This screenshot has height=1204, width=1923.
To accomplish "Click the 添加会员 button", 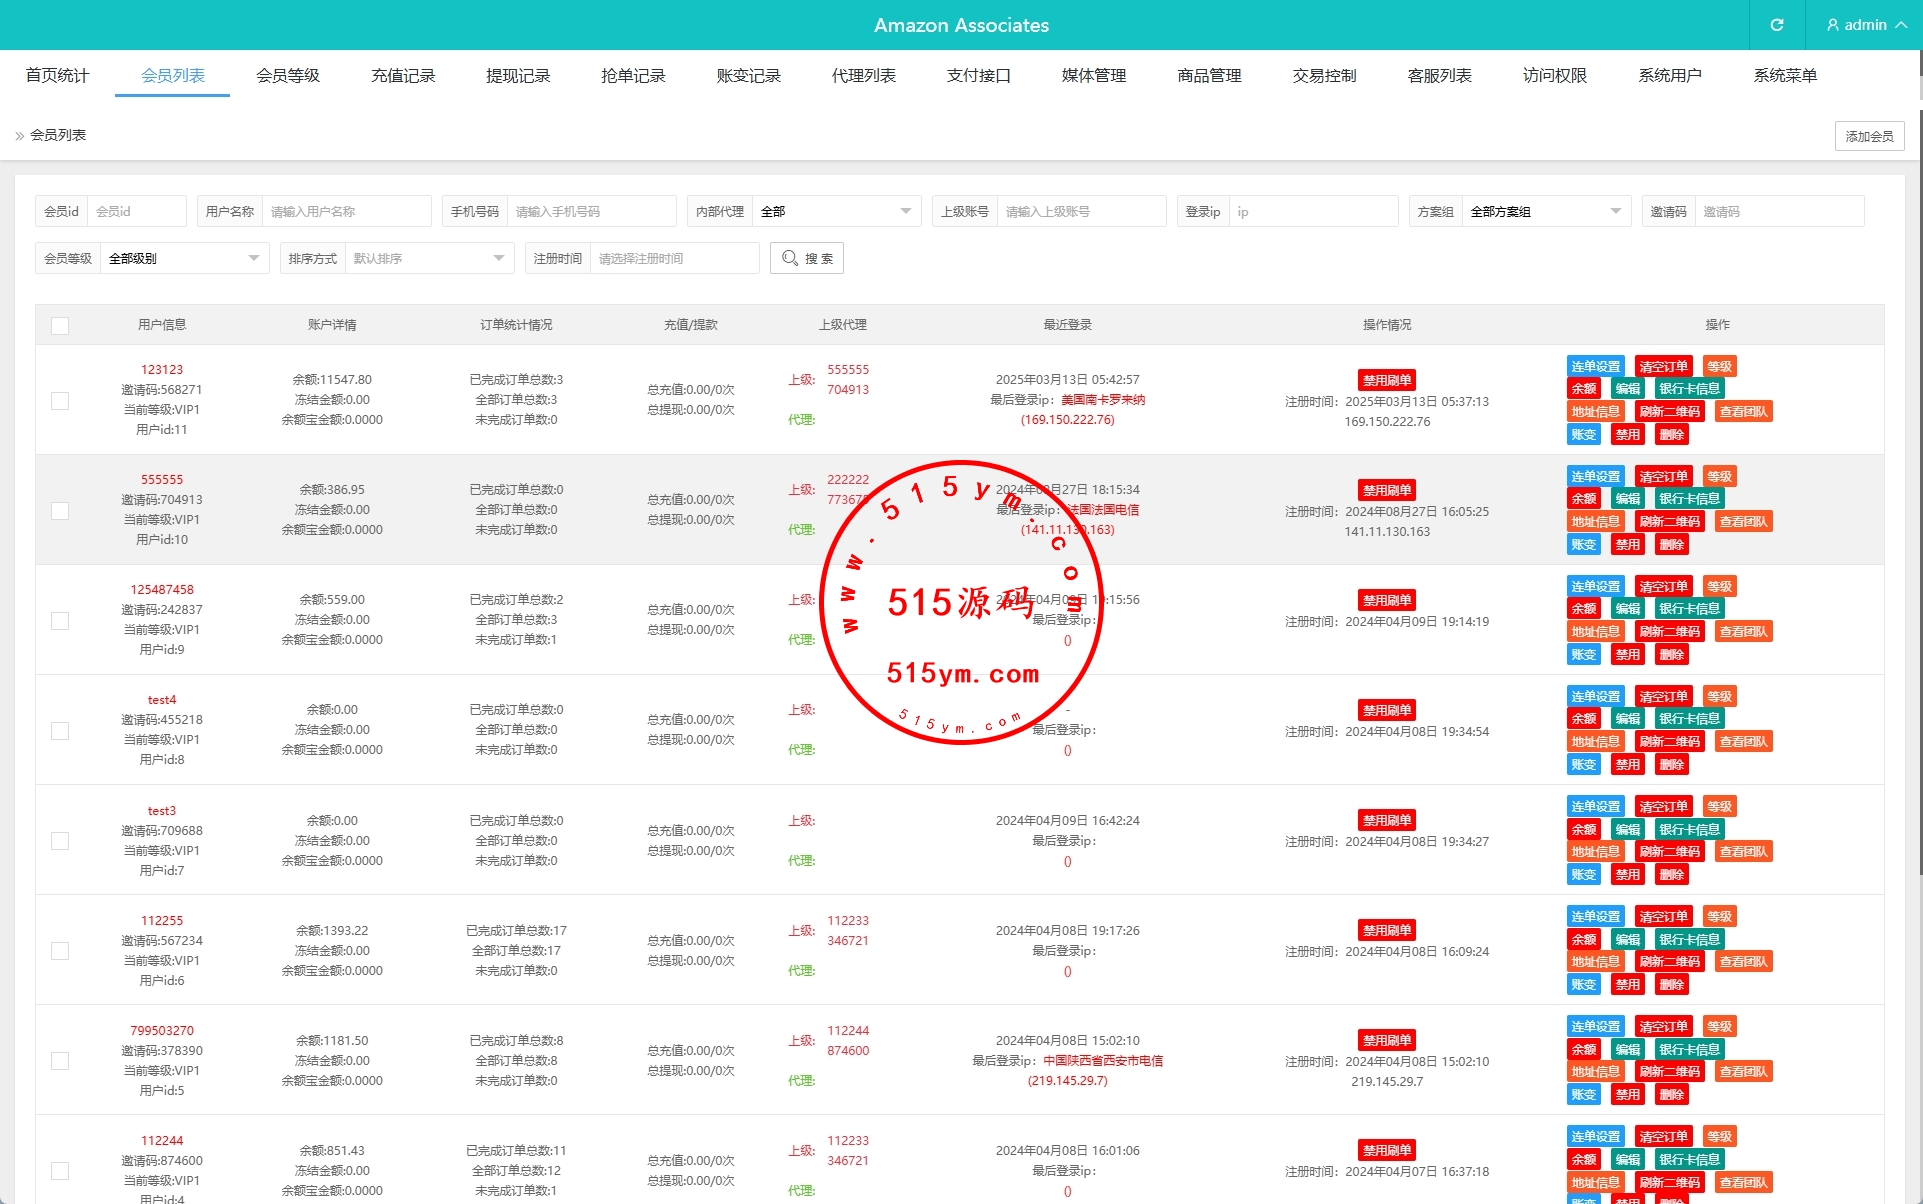I will (x=1868, y=136).
